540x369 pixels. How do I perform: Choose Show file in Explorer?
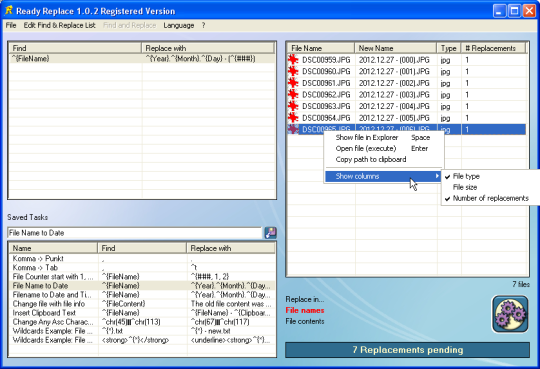(383, 137)
